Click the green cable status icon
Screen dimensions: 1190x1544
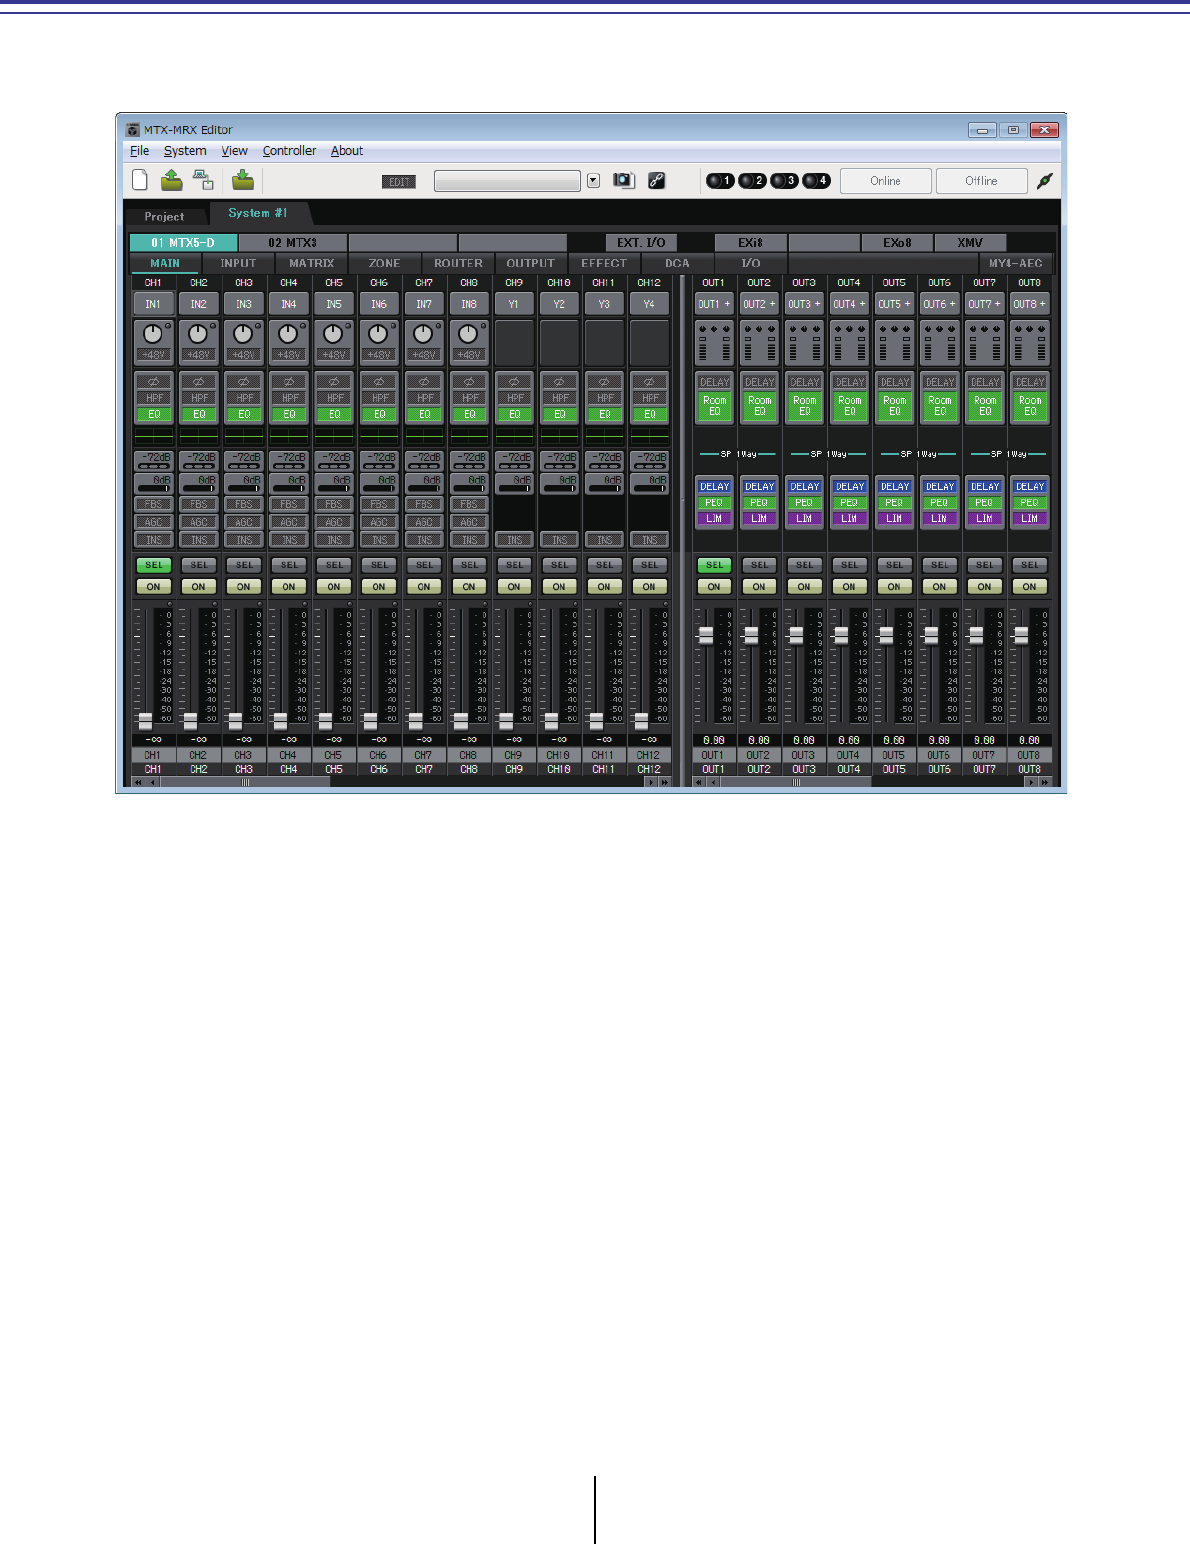click(x=1045, y=181)
